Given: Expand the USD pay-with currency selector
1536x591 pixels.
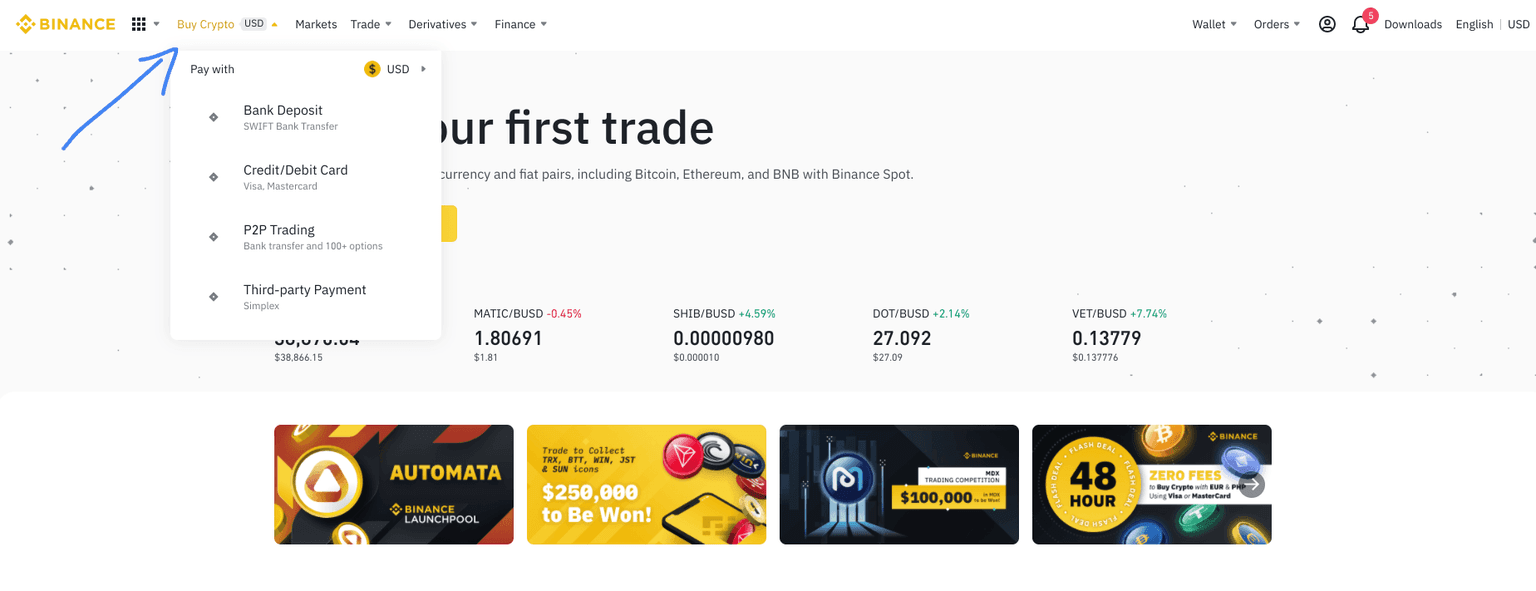Looking at the screenshot, I should click(397, 69).
